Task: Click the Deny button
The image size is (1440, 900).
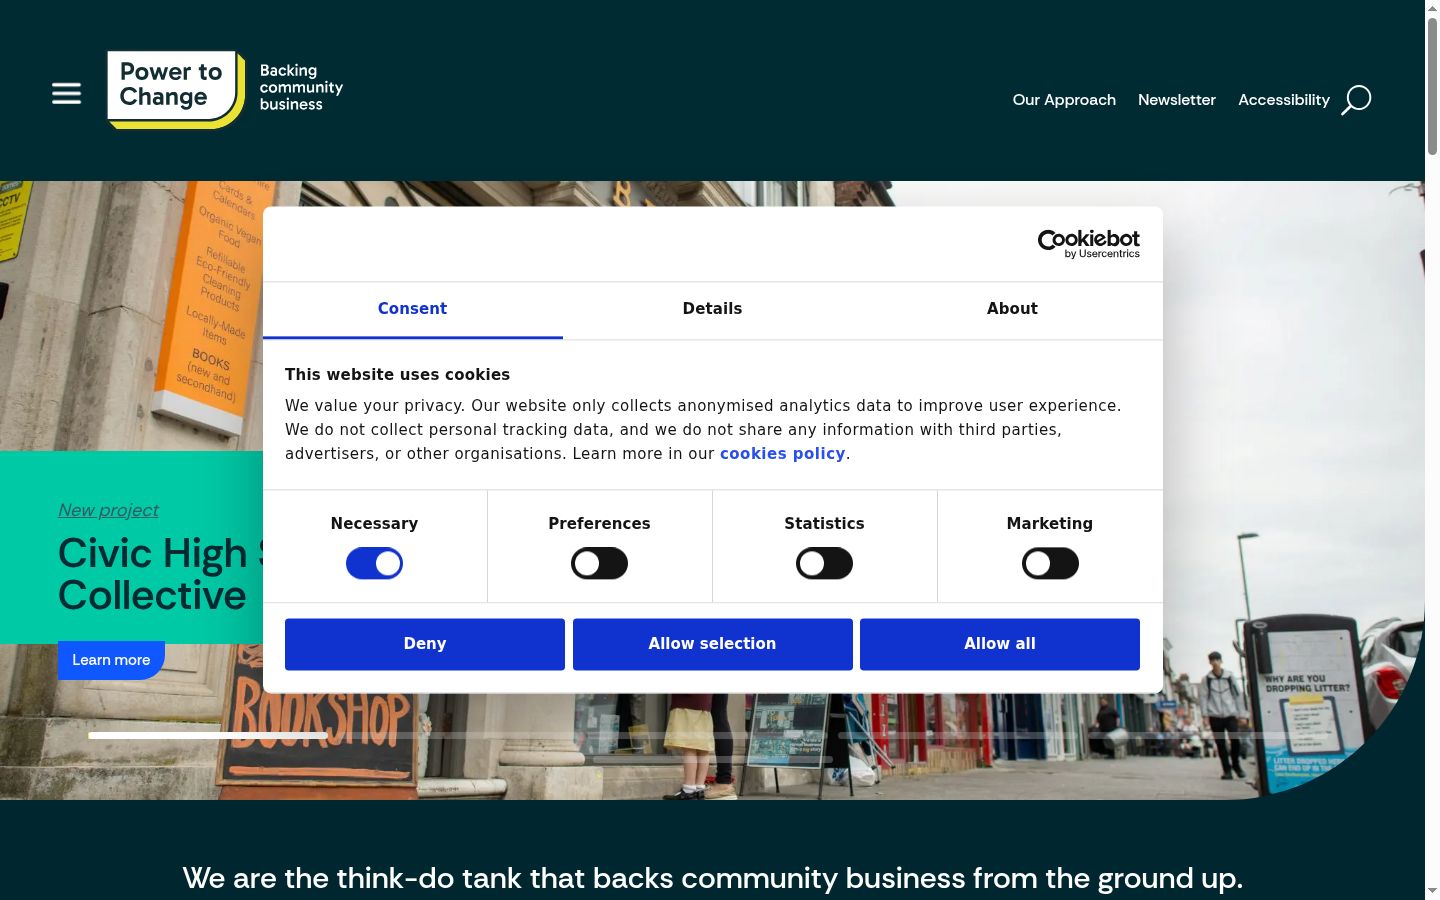Action: 425,644
